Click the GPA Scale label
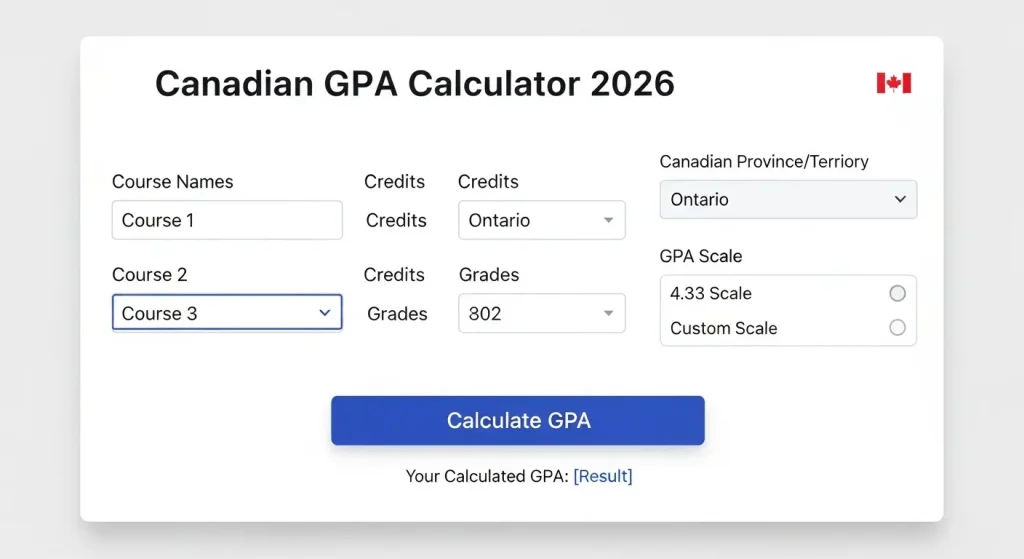Screen dimensions: 1024x559 coord(700,256)
